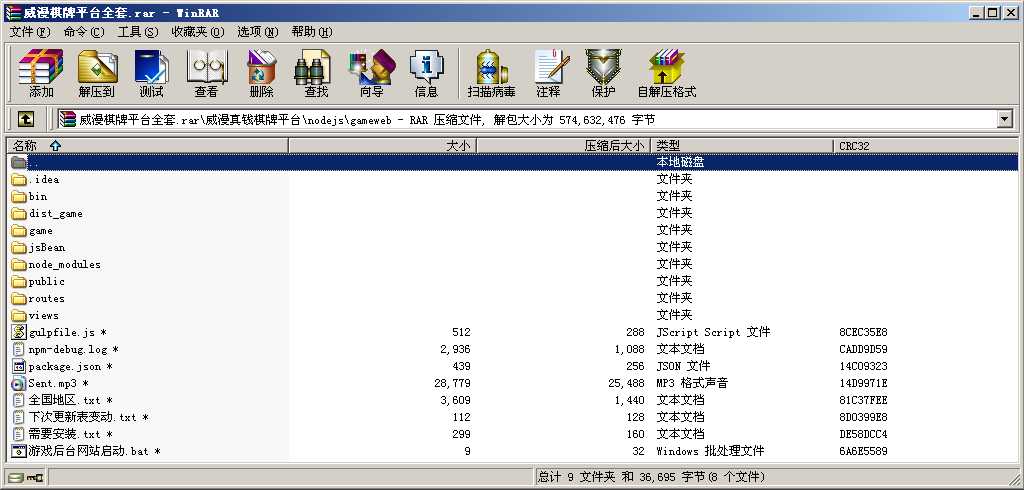Click the 保护 (Protect) shield icon
The width and height of the screenshot is (1024, 490).
click(x=603, y=73)
